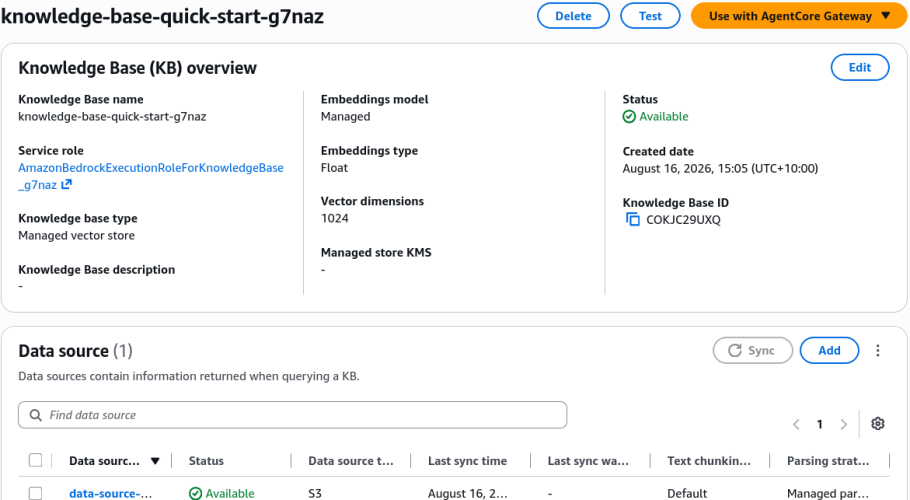This screenshot has width=910, height=500.
Task: Click the Default text chunking cell
Action: click(687, 493)
